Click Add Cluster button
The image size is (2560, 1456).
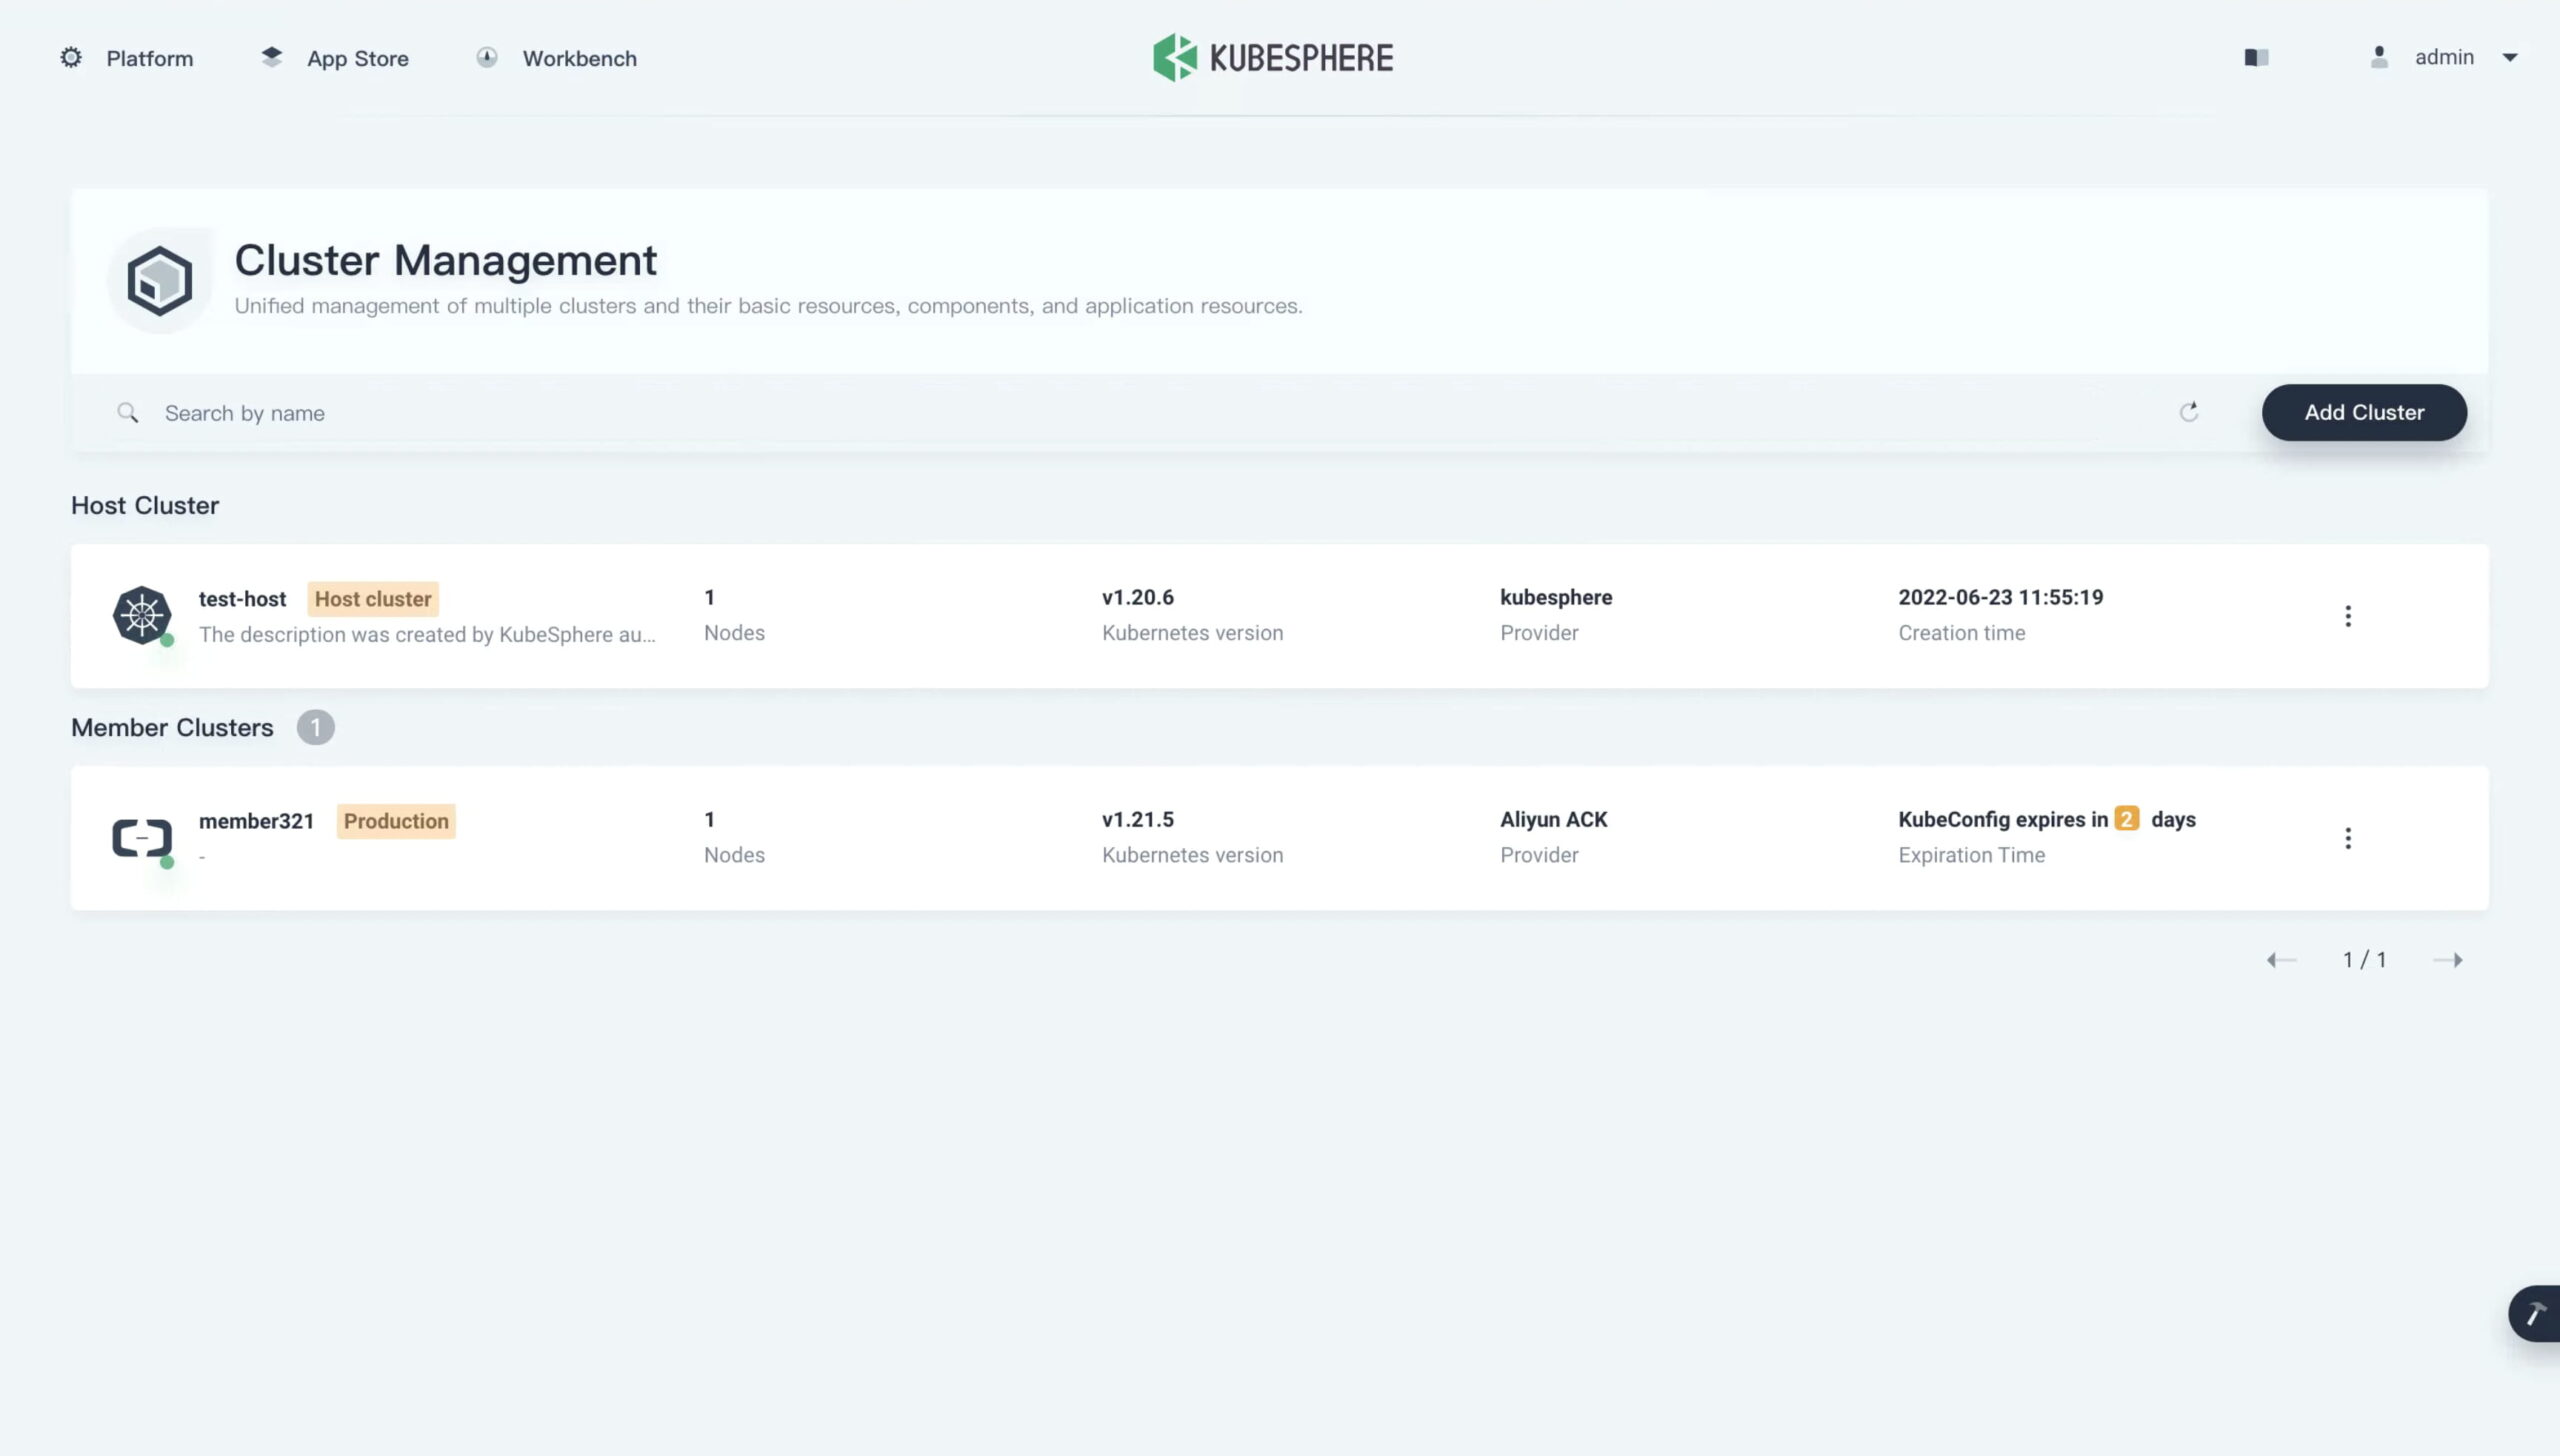click(x=2365, y=411)
